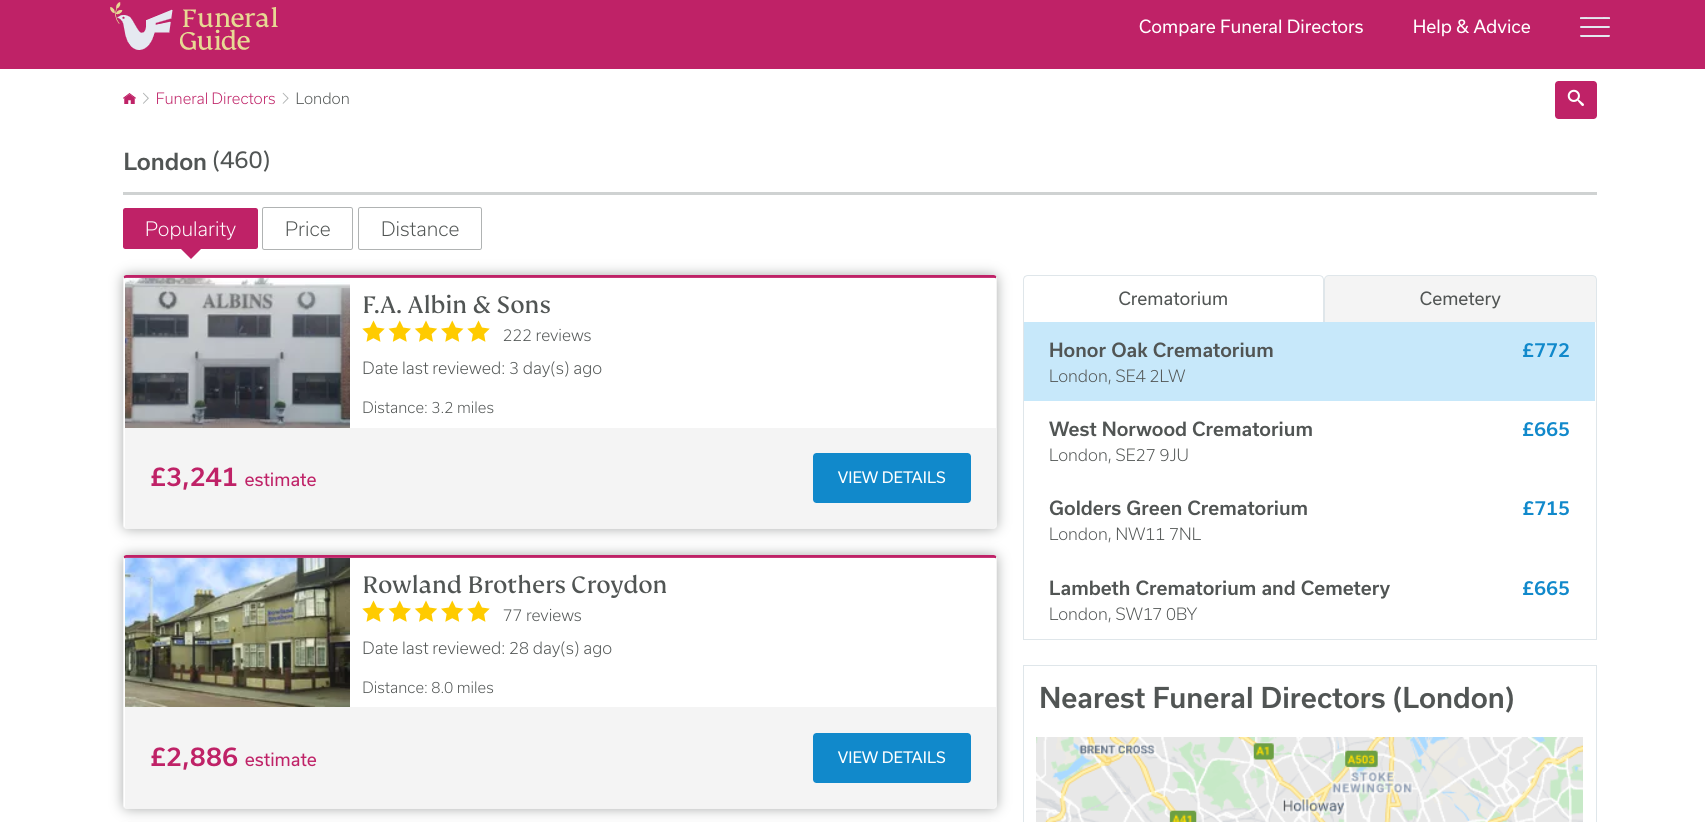This screenshot has height=822, width=1705.
Task: Click the £715 Golders Green price
Action: [x=1545, y=509]
